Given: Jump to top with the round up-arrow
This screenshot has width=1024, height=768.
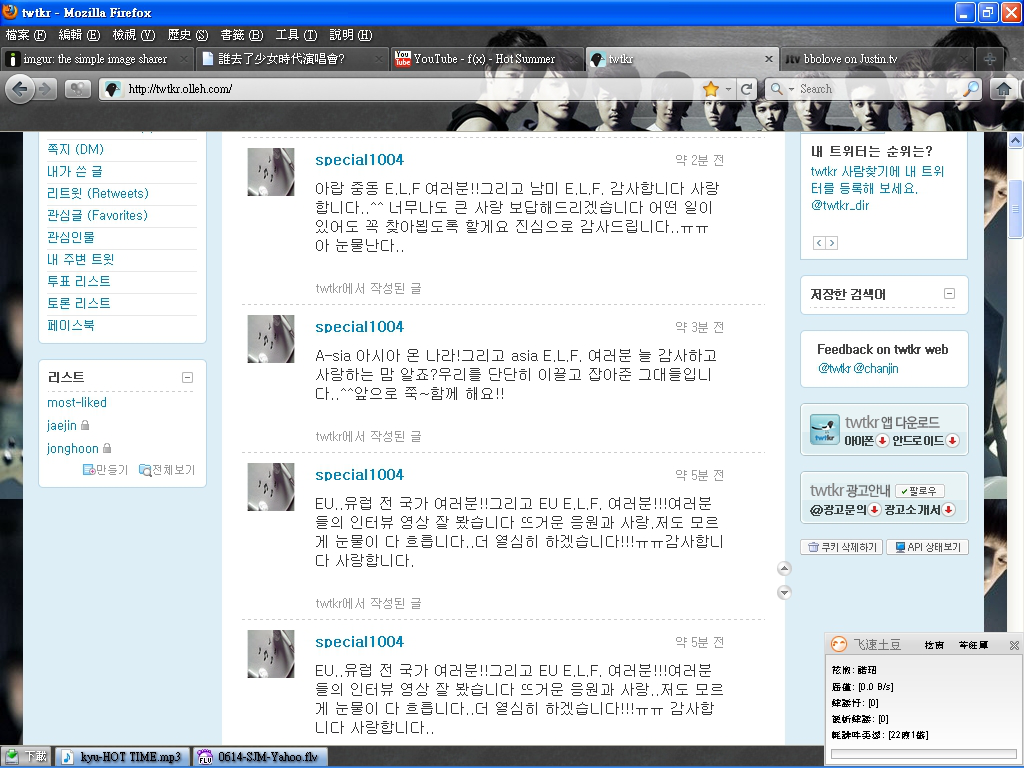Looking at the screenshot, I should click(x=784, y=569).
